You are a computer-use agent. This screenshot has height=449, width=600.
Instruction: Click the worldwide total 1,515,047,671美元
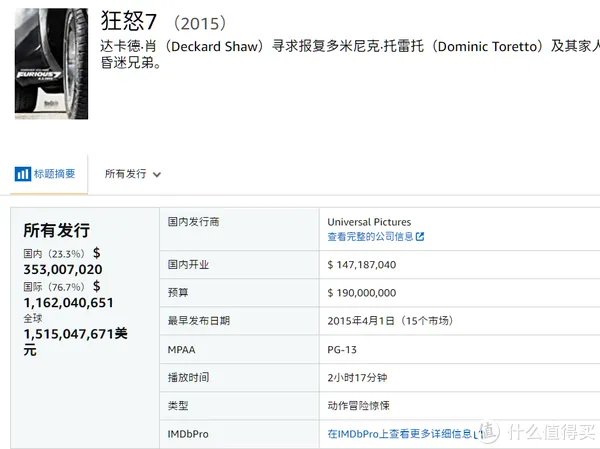(x=75, y=341)
